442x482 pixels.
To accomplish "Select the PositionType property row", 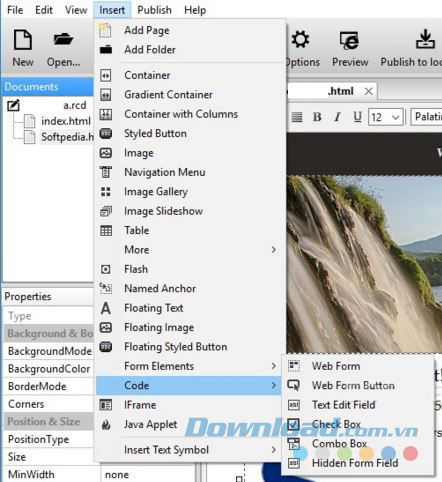I will (49, 439).
